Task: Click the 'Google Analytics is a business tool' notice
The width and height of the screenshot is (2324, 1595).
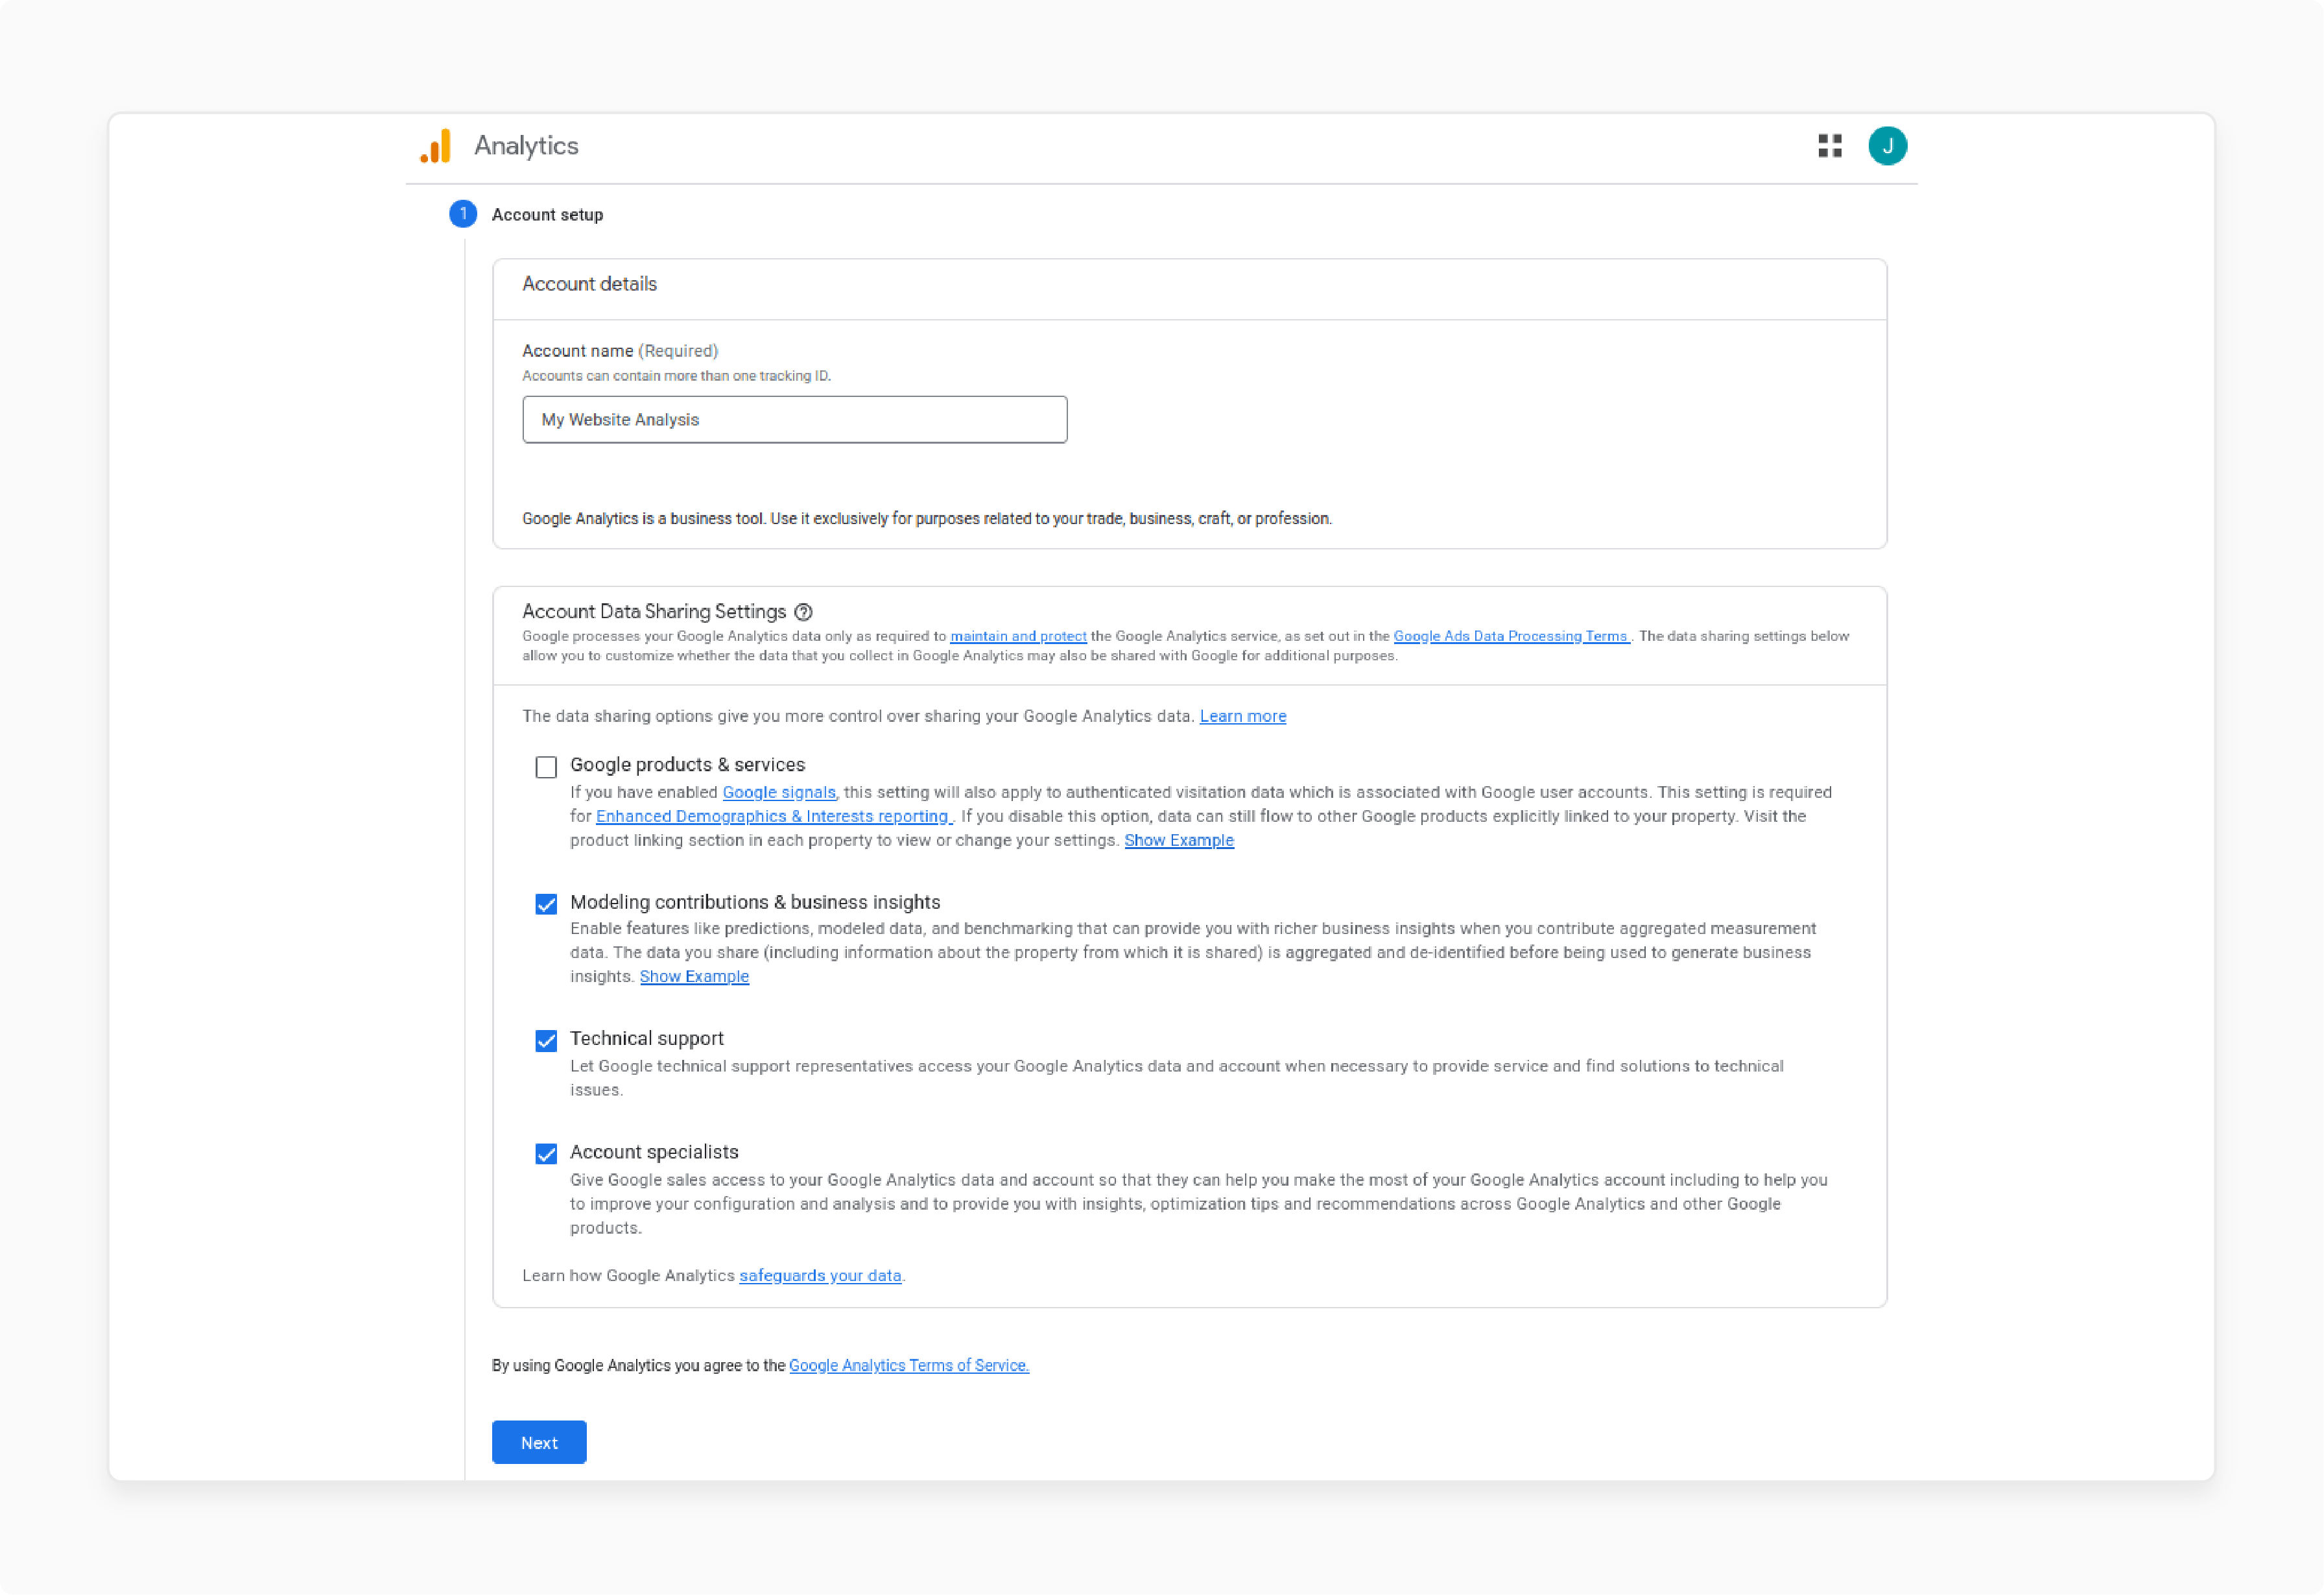Action: (927, 518)
